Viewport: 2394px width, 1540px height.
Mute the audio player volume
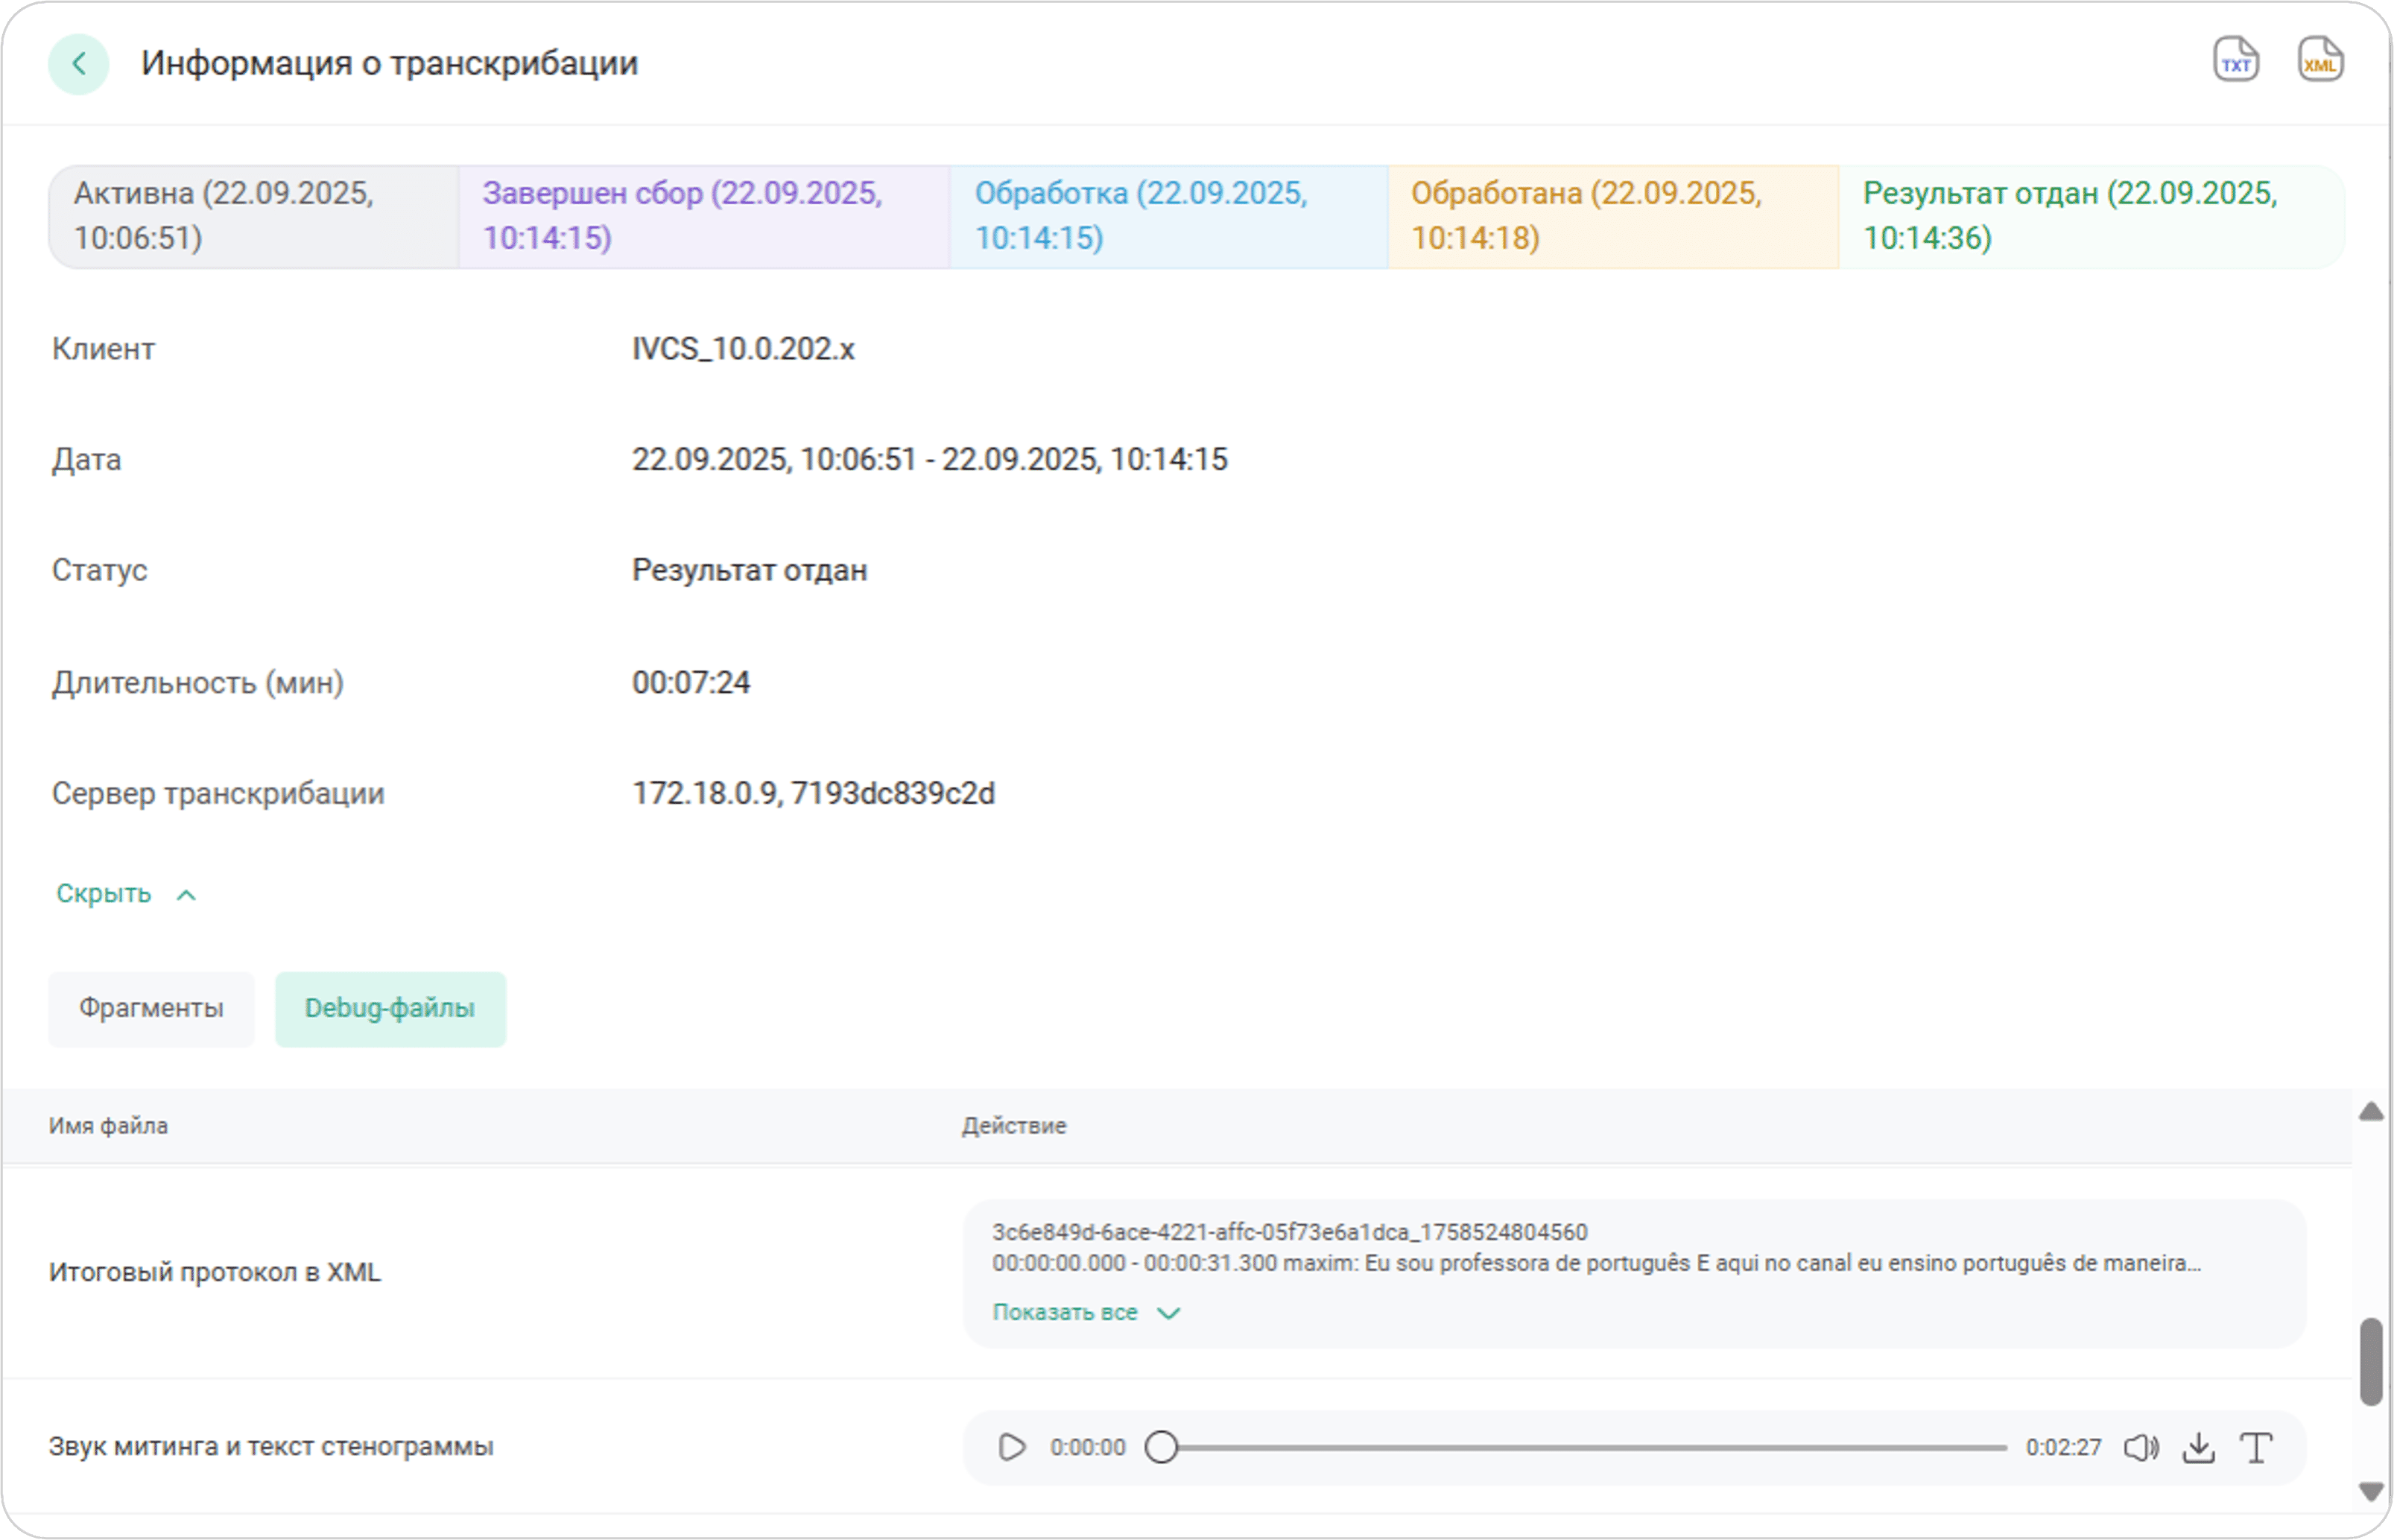[2140, 1447]
